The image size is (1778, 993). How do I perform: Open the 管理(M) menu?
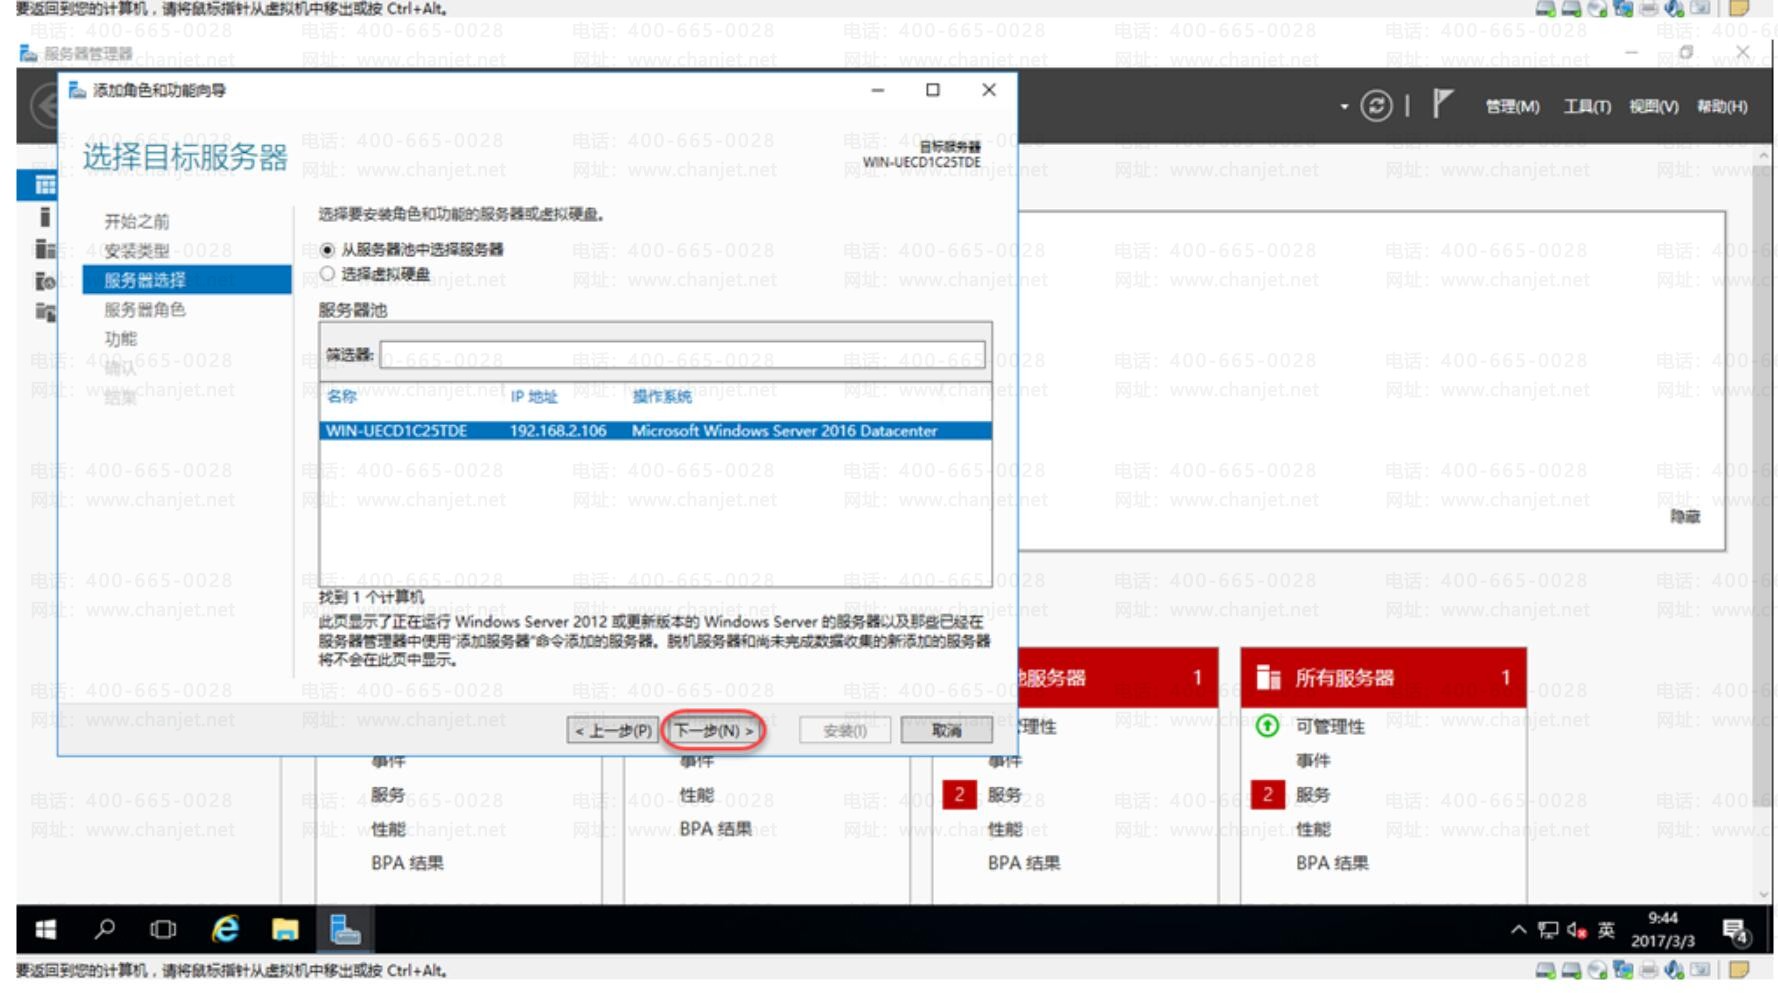click(1512, 107)
